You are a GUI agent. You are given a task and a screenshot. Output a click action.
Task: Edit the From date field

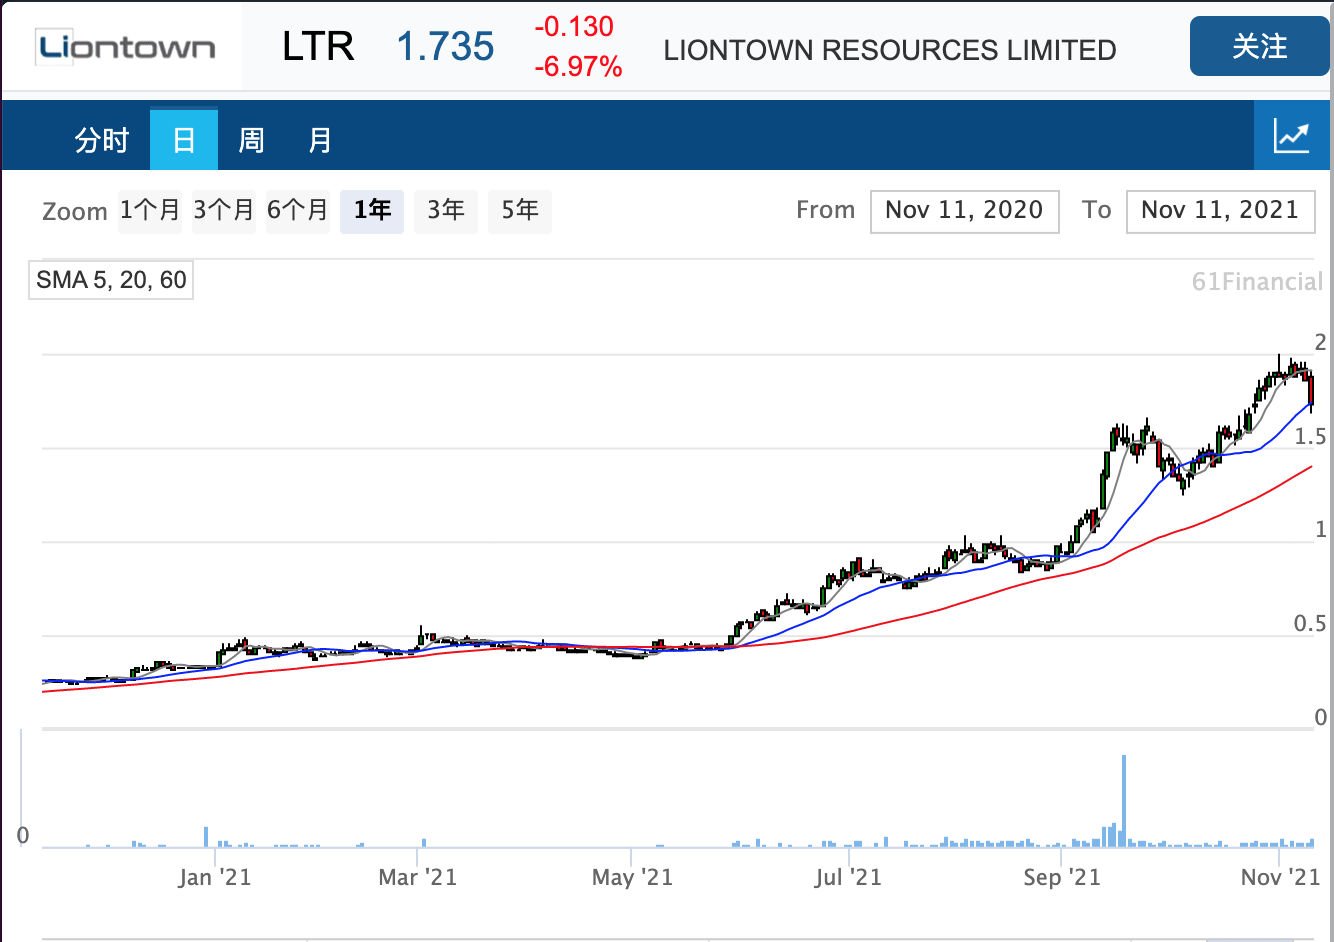[x=965, y=211]
